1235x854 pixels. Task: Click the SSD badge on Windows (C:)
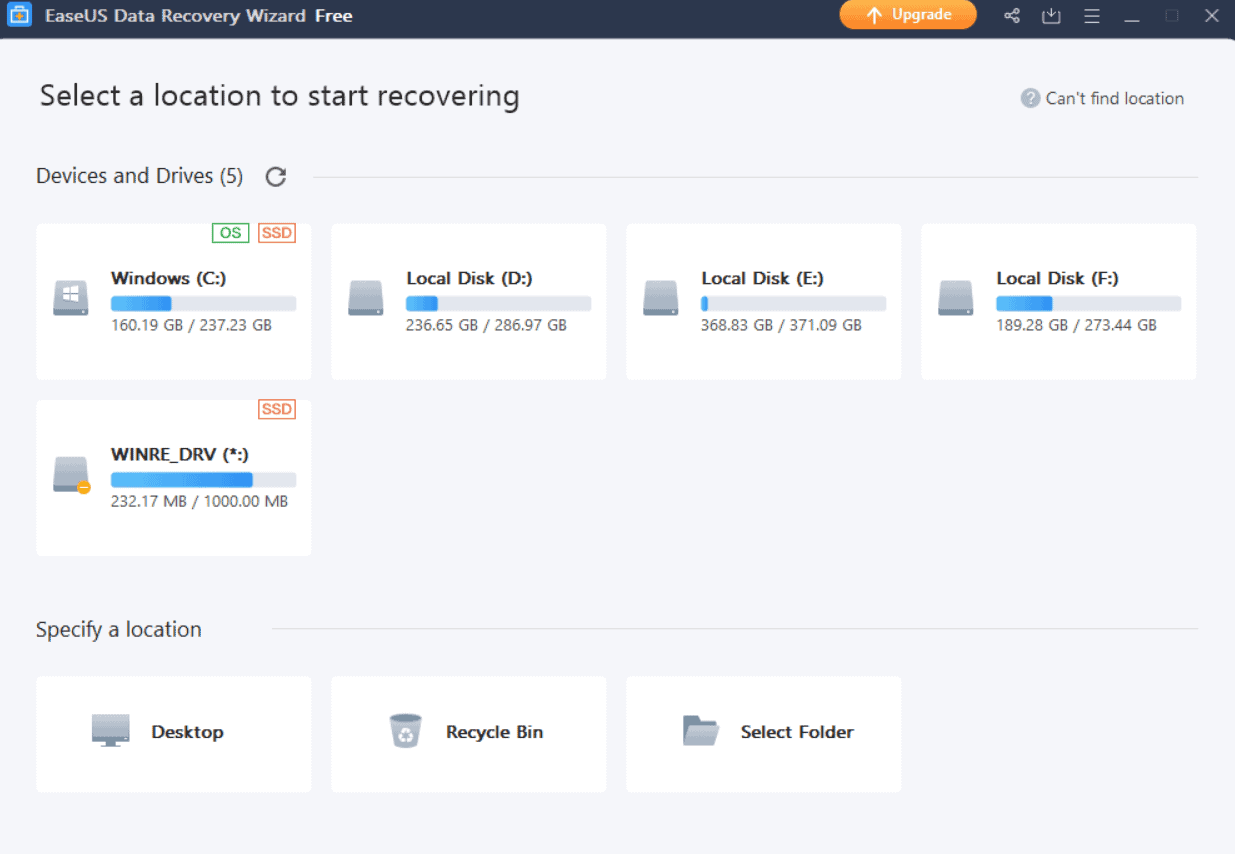point(277,233)
